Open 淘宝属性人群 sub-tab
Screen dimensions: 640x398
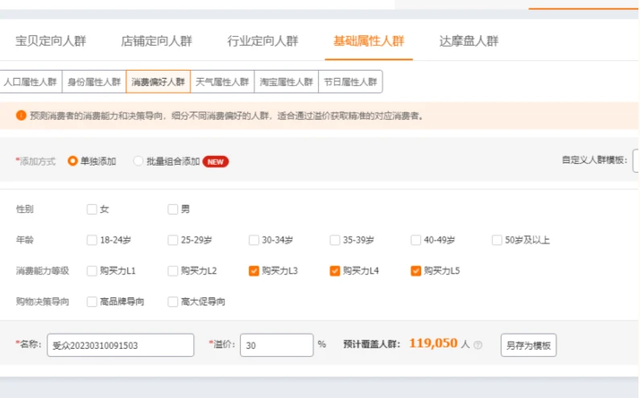tap(286, 82)
